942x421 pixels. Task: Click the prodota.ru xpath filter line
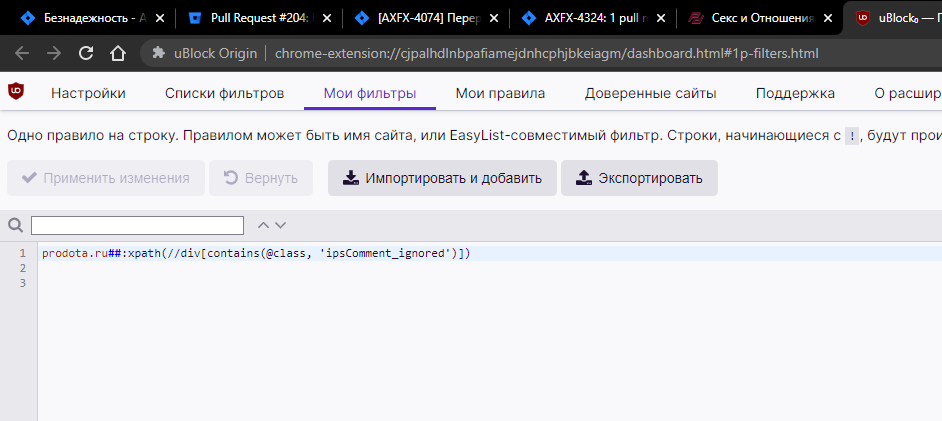coord(256,254)
